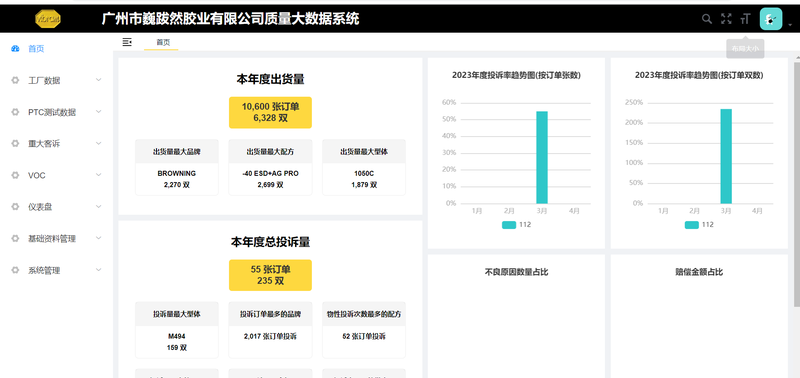Click the gear icon beside VOC
Screen dimensions: 800x378
[x=15, y=175]
